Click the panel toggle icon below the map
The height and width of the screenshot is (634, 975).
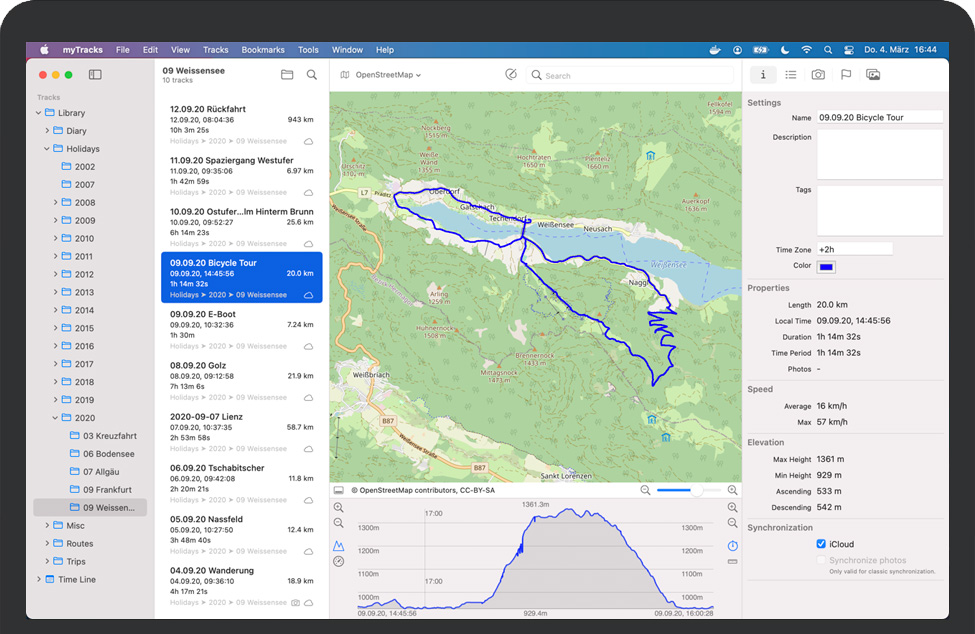coord(338,490)
